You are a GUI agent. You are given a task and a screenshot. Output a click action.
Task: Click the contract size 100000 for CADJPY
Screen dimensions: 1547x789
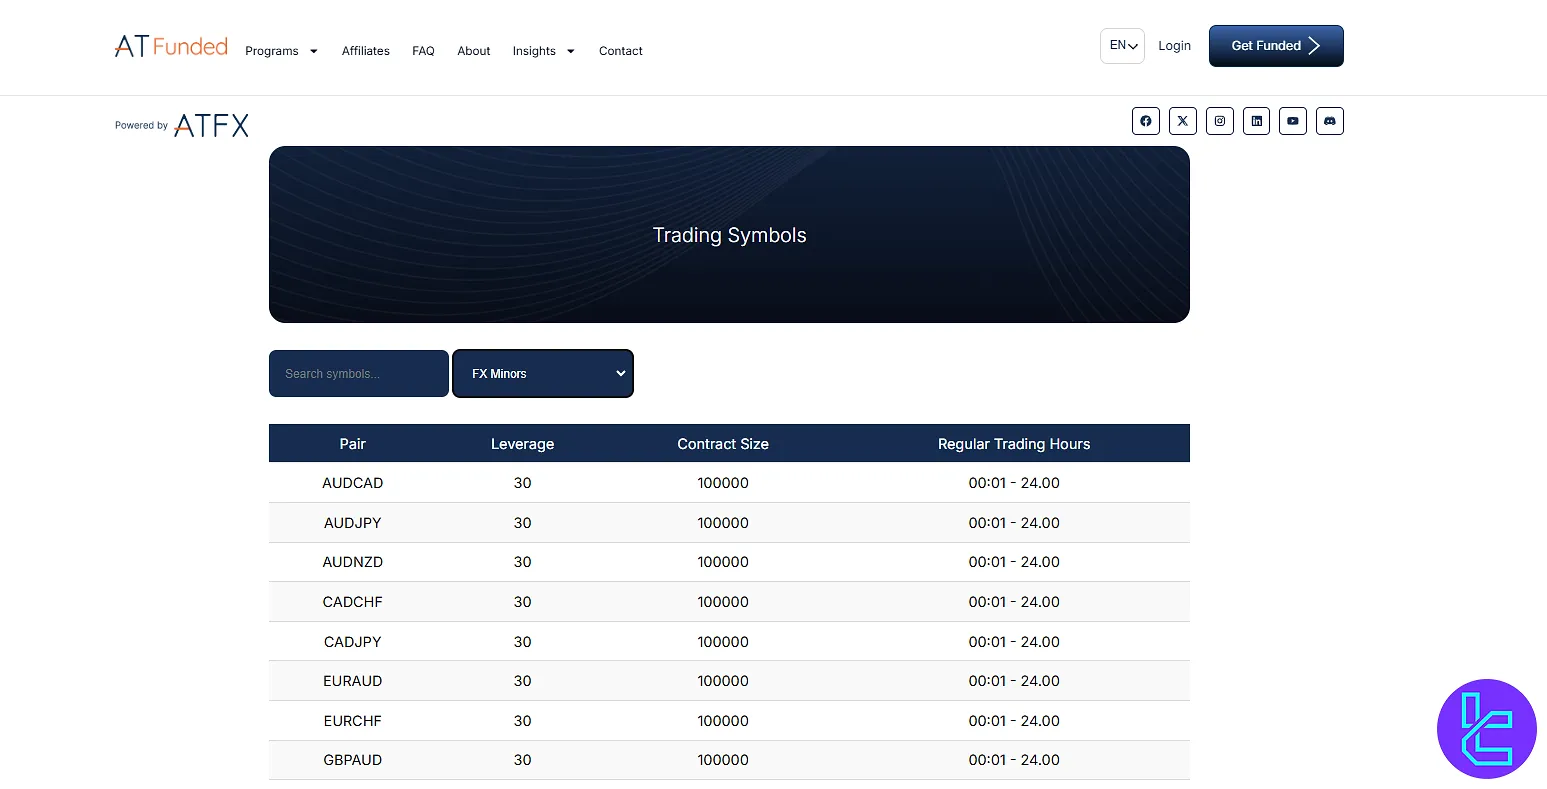click(723, 642)
